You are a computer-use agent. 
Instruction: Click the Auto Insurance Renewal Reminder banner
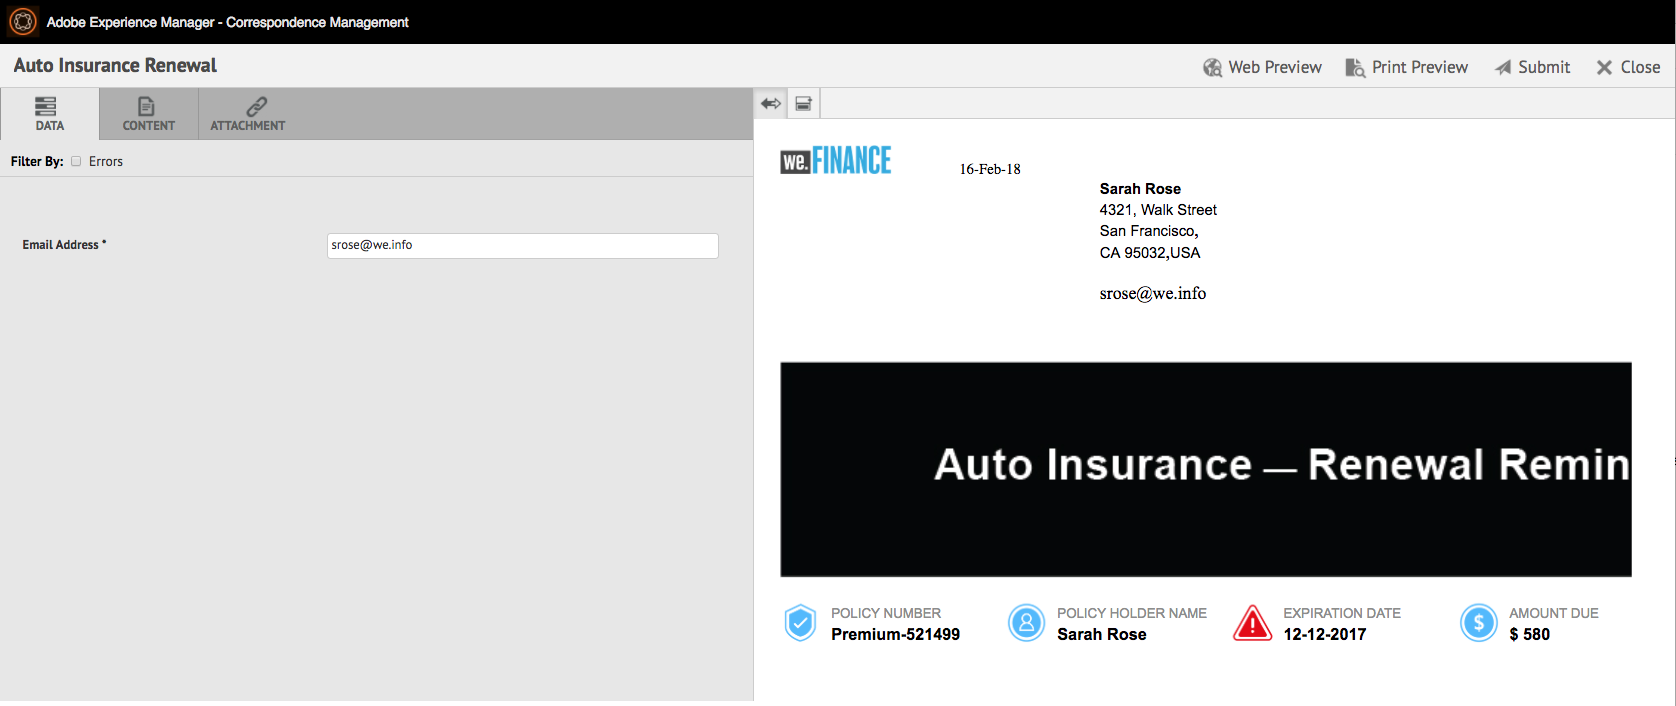tap(1205, 469)
